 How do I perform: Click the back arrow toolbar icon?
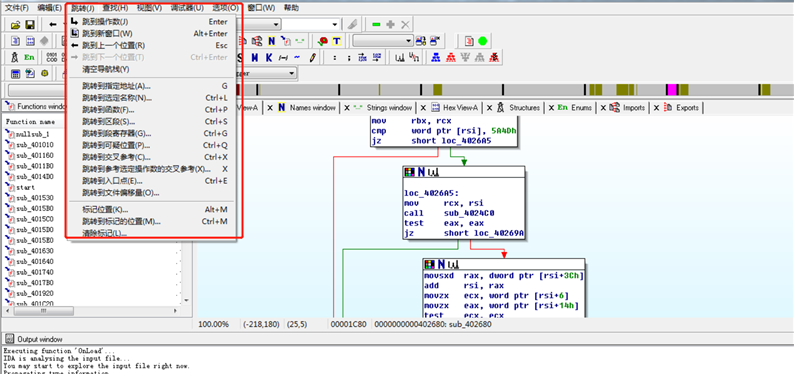53,24
